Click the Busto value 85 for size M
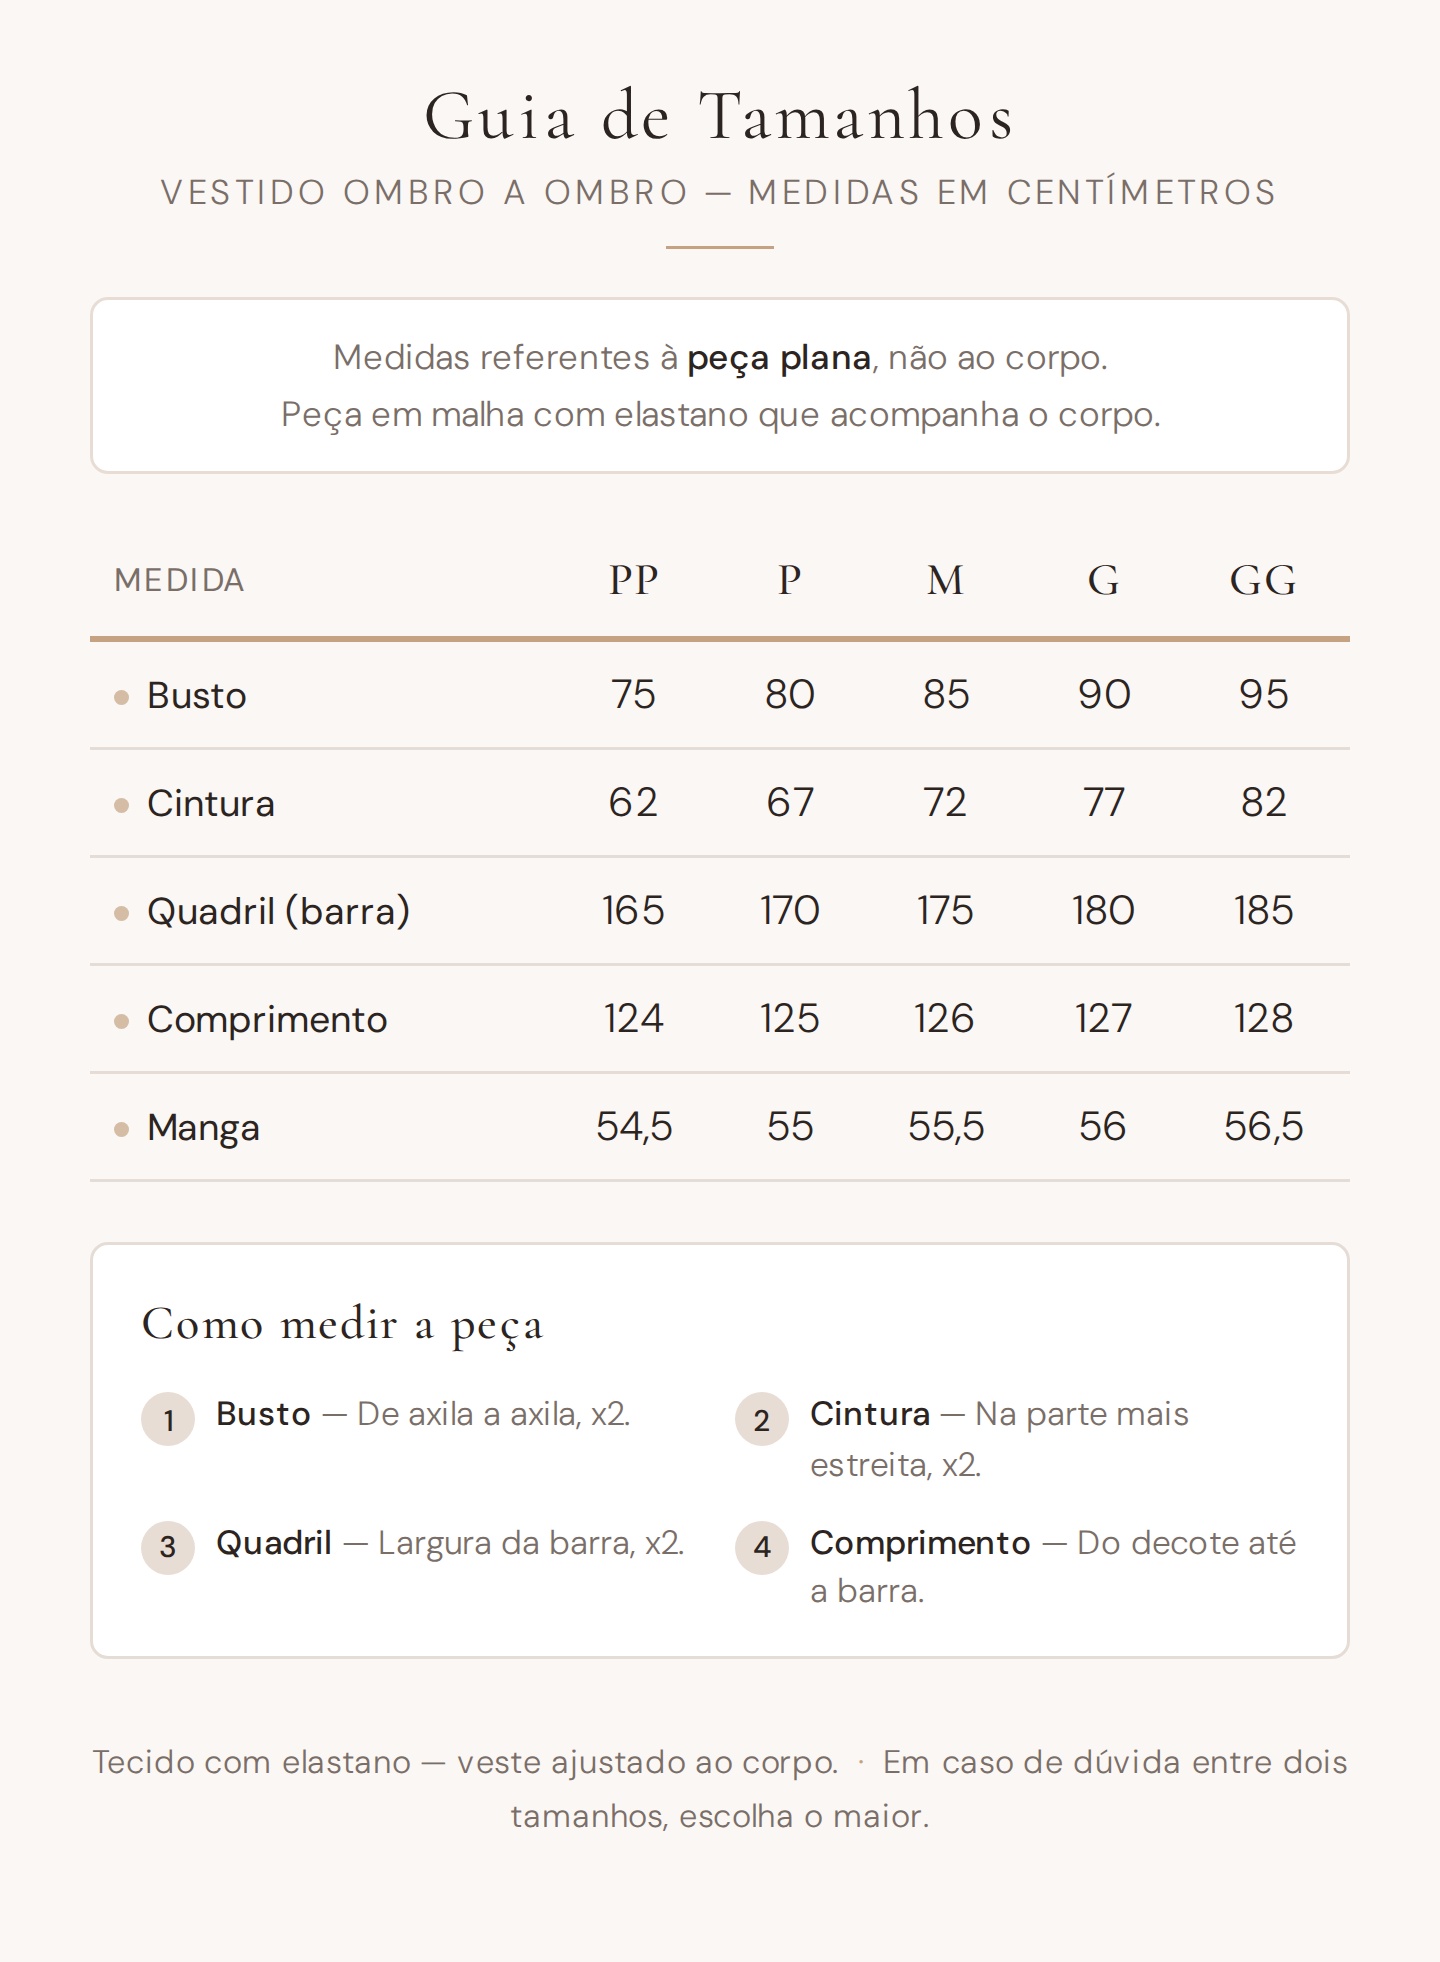 pyautogui.click(x=946, y=695)
